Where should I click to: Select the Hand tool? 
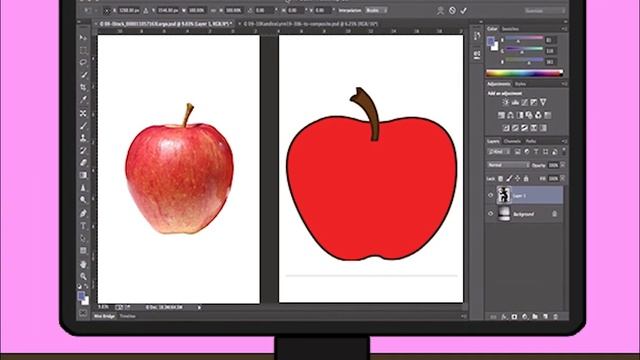click(x=83, y=264)
